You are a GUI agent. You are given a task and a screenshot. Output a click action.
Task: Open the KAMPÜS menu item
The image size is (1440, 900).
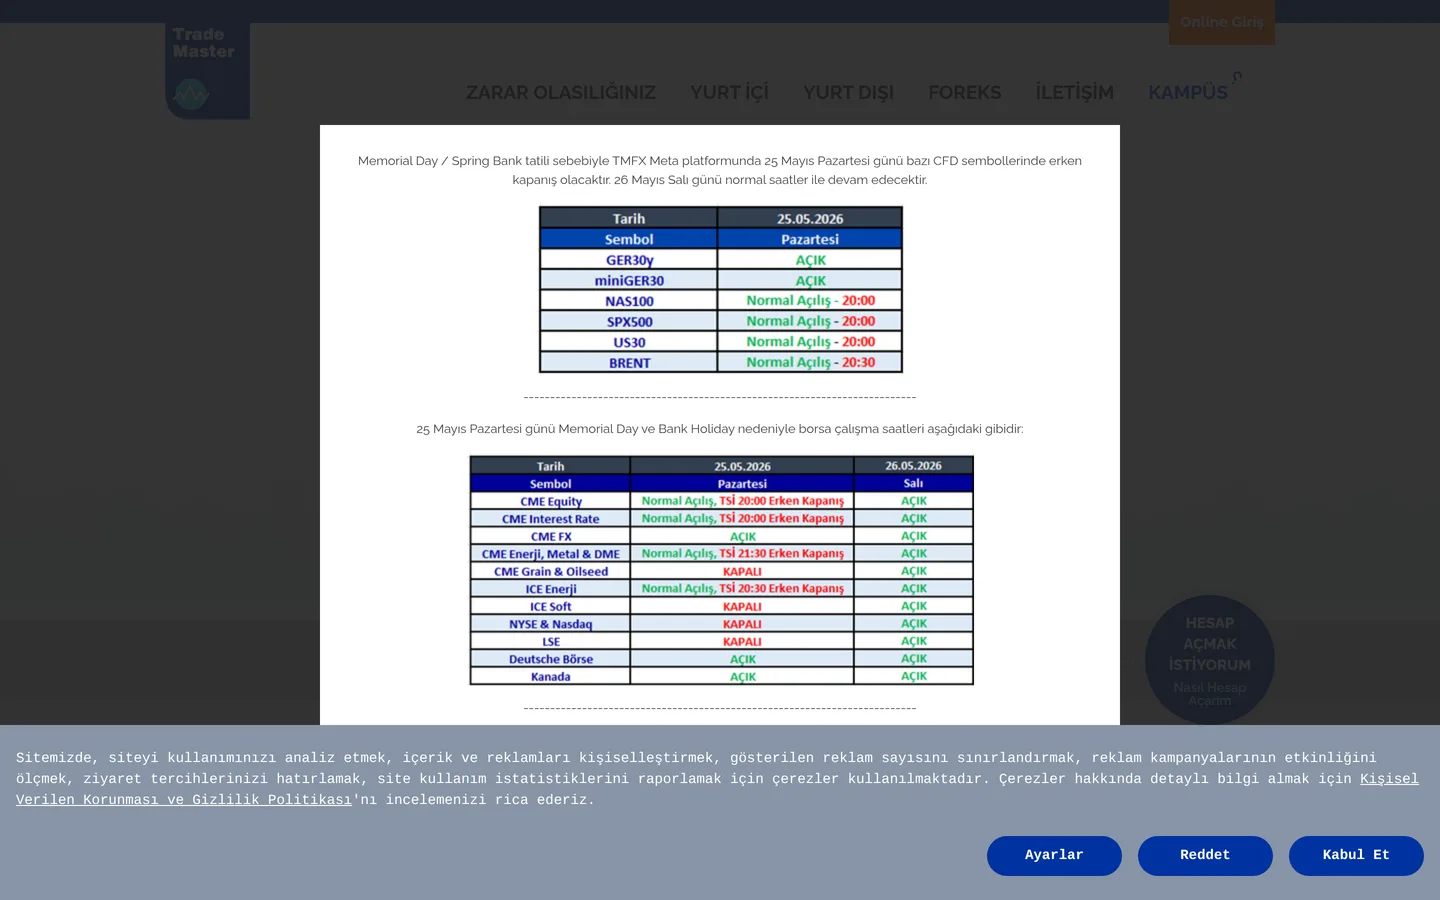pos(1188,93)
